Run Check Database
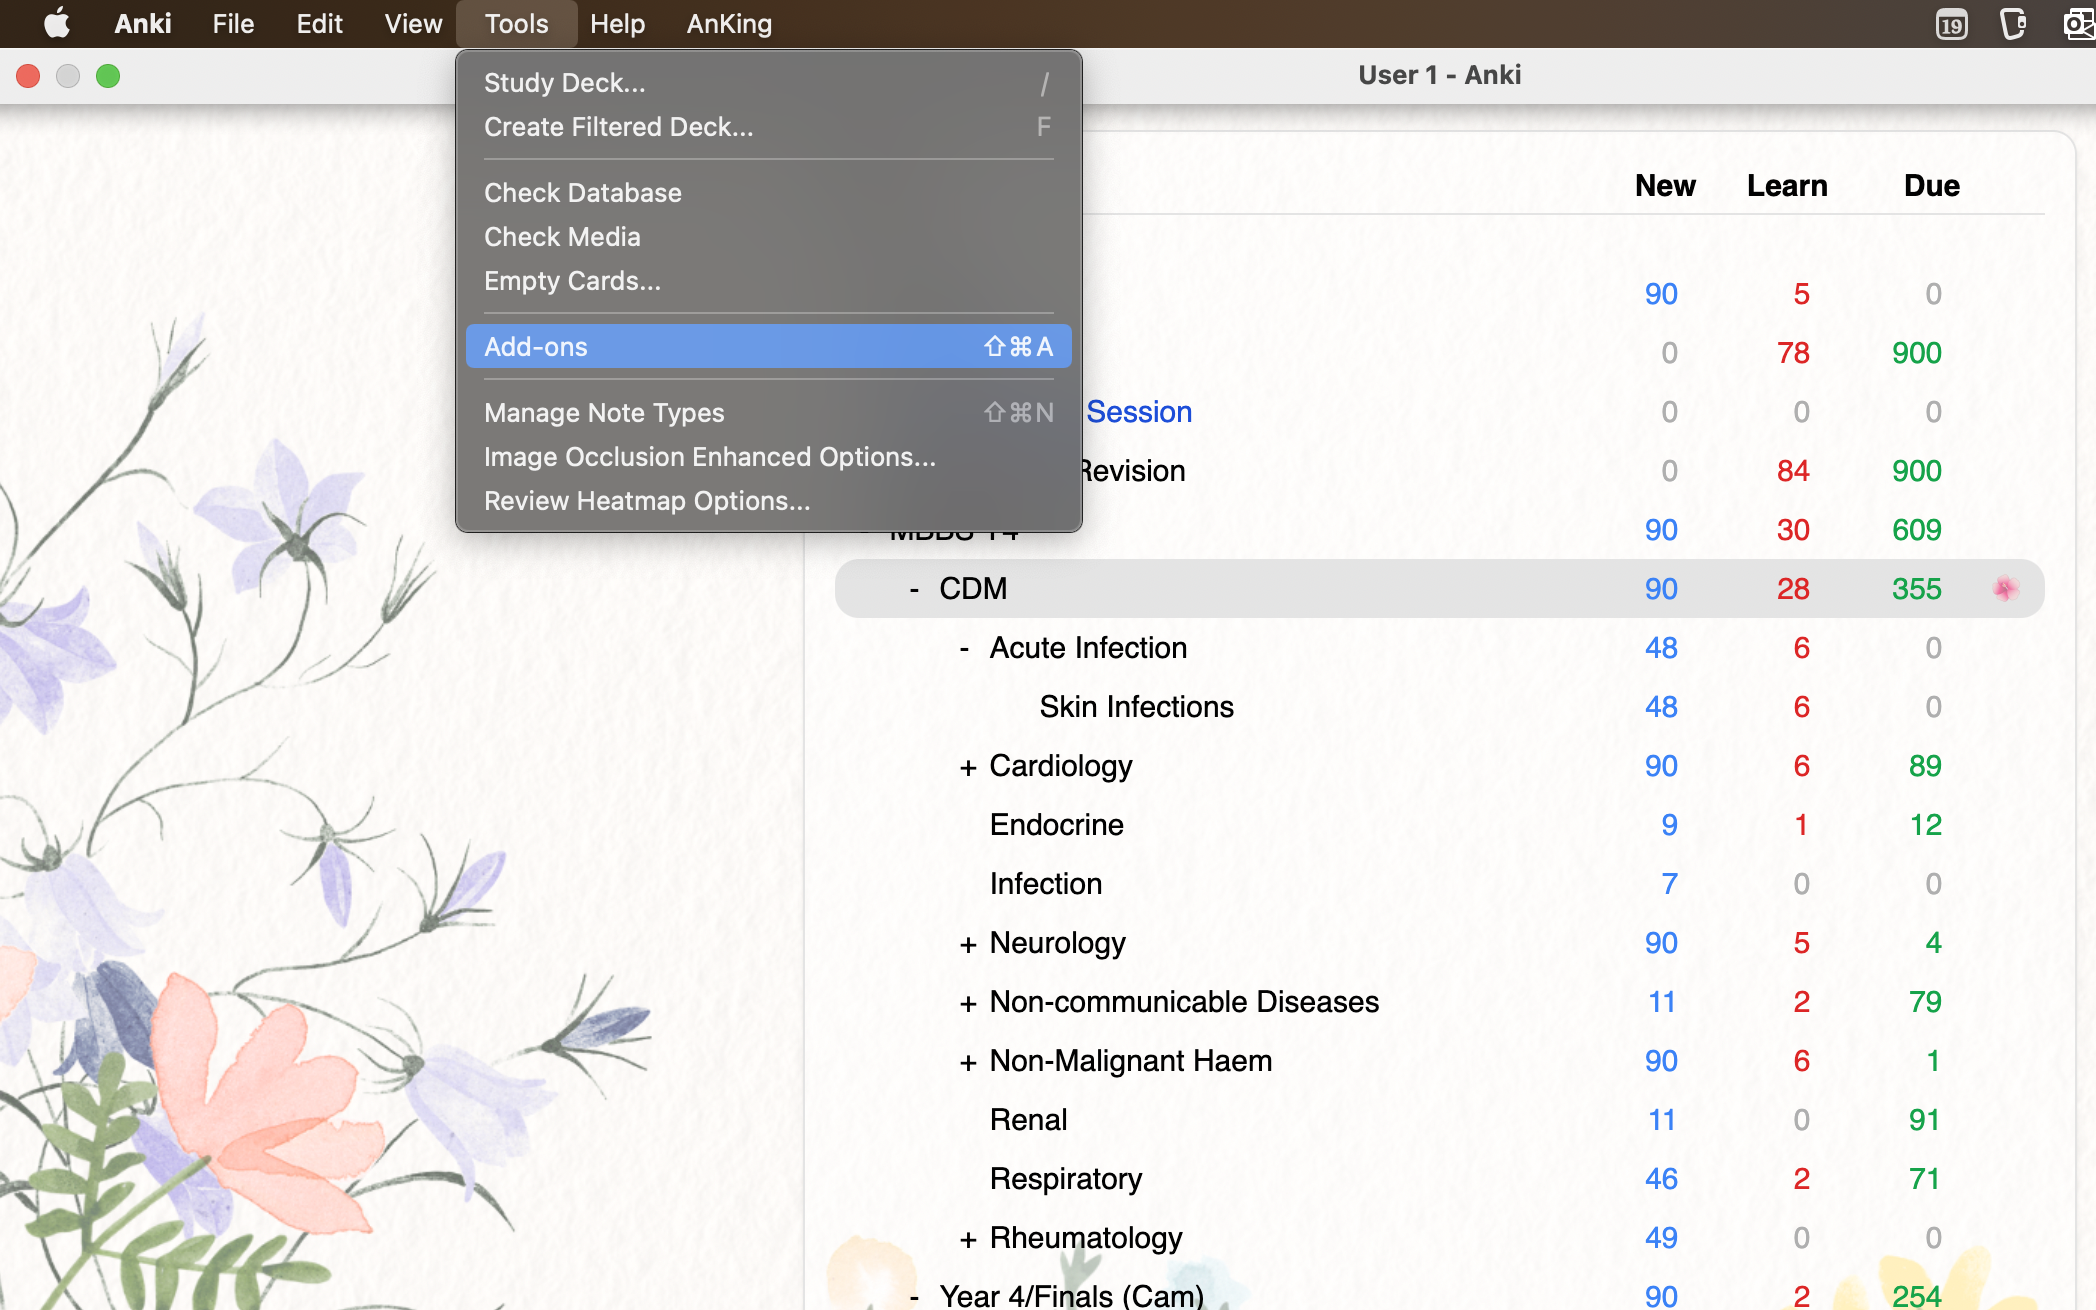 (x=768, y=193)
